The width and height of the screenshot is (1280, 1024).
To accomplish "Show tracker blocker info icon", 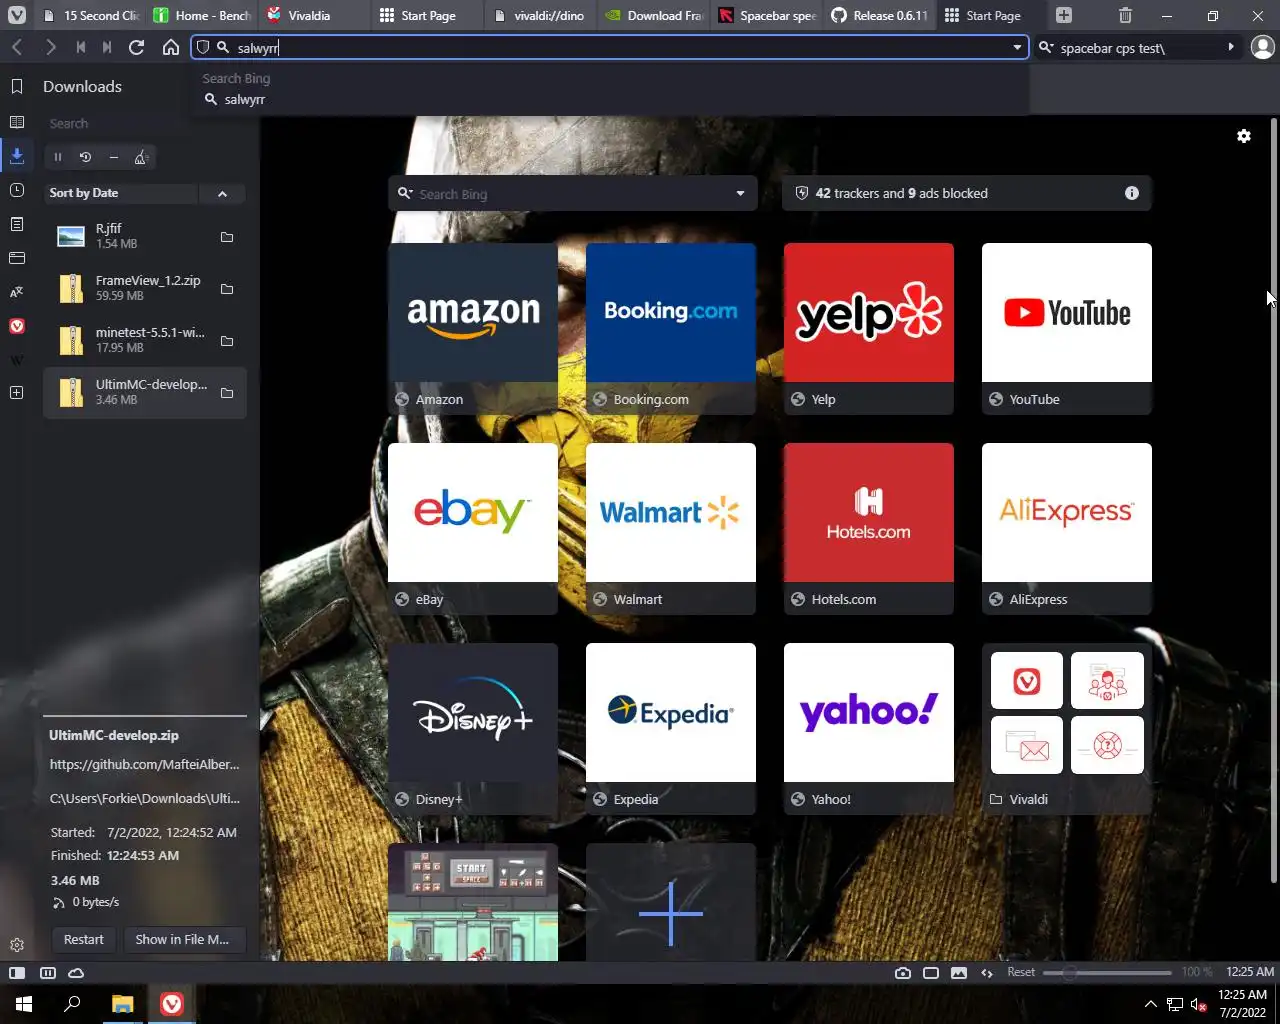I will [1132, 193].
